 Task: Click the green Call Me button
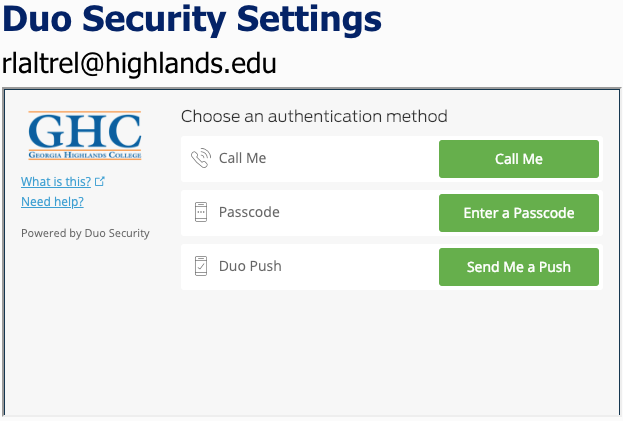tap(519, 159)
